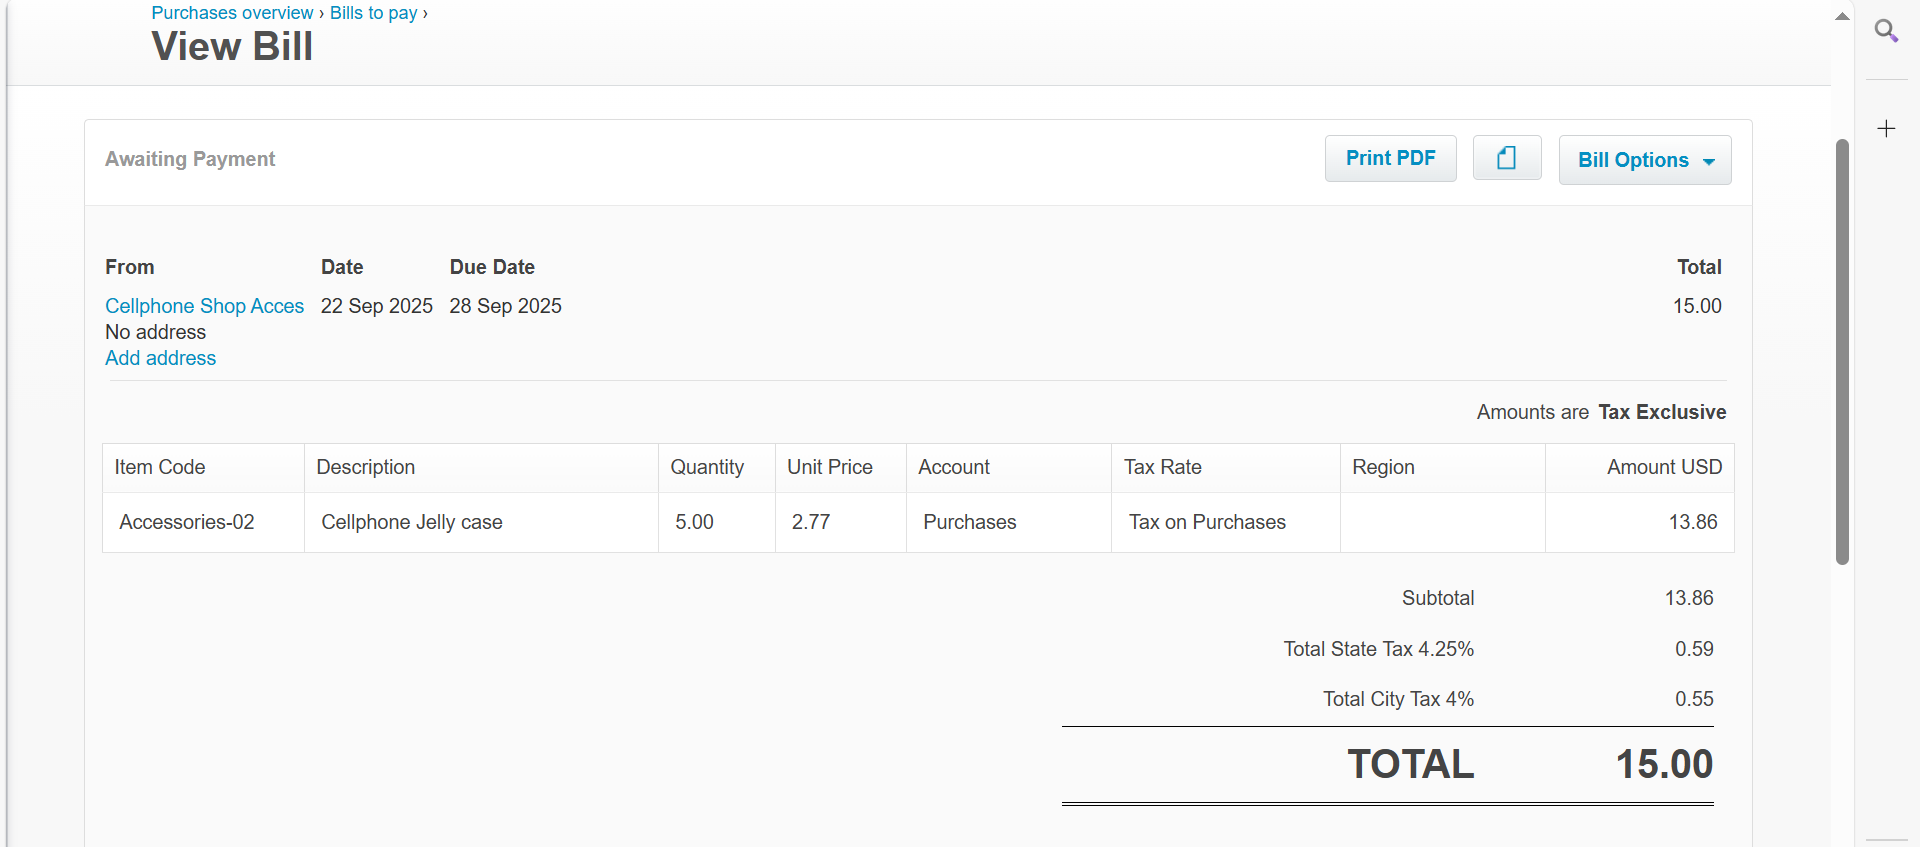Click the search magnifier icon in sidebar

[1886, 31]
